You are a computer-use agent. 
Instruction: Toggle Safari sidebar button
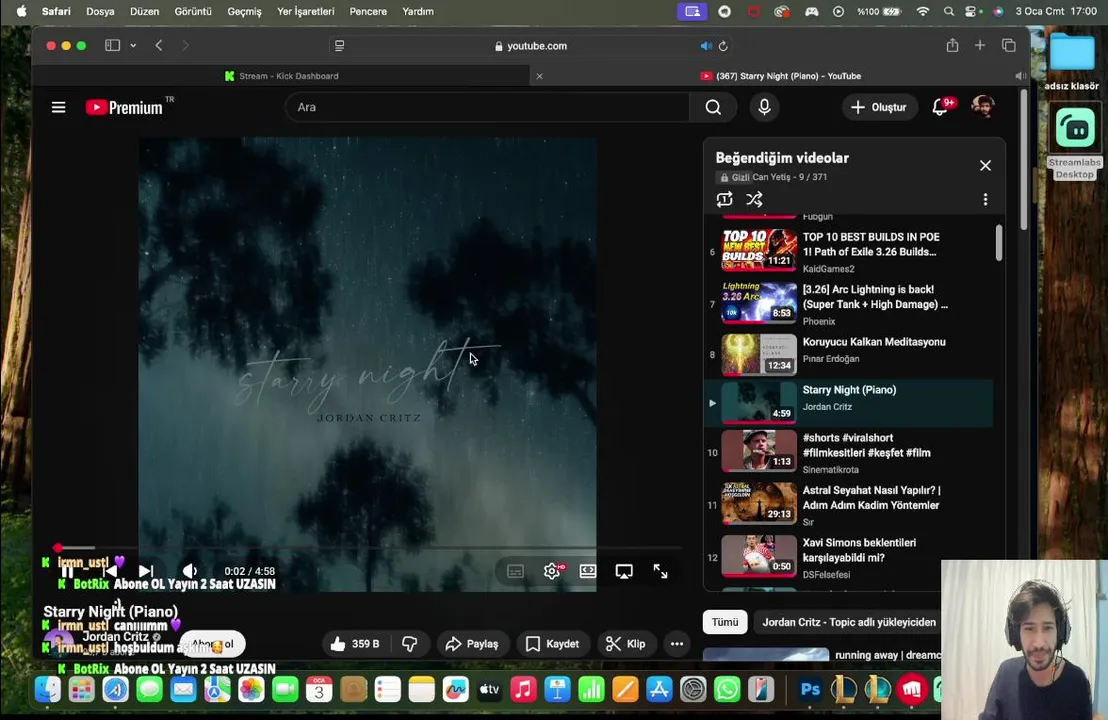112,45
